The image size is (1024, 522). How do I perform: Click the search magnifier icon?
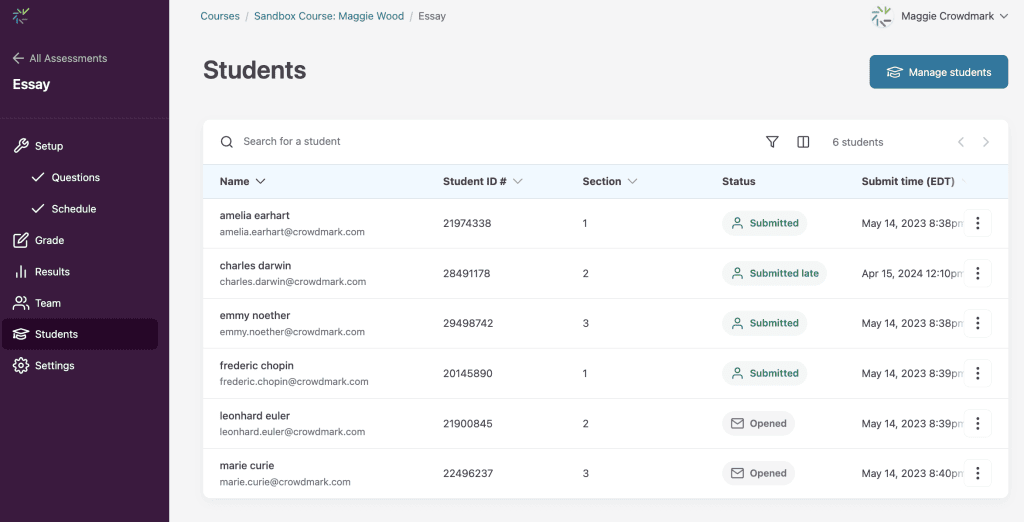(227, 142)
